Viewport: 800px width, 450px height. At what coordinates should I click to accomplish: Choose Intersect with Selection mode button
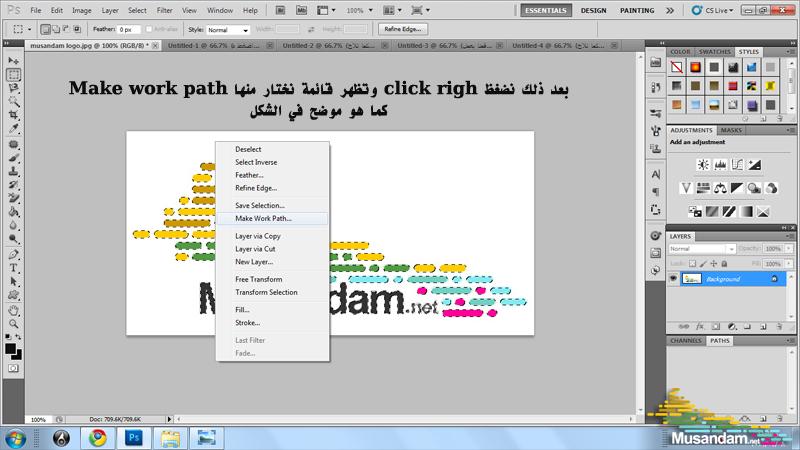coord(77,29)
